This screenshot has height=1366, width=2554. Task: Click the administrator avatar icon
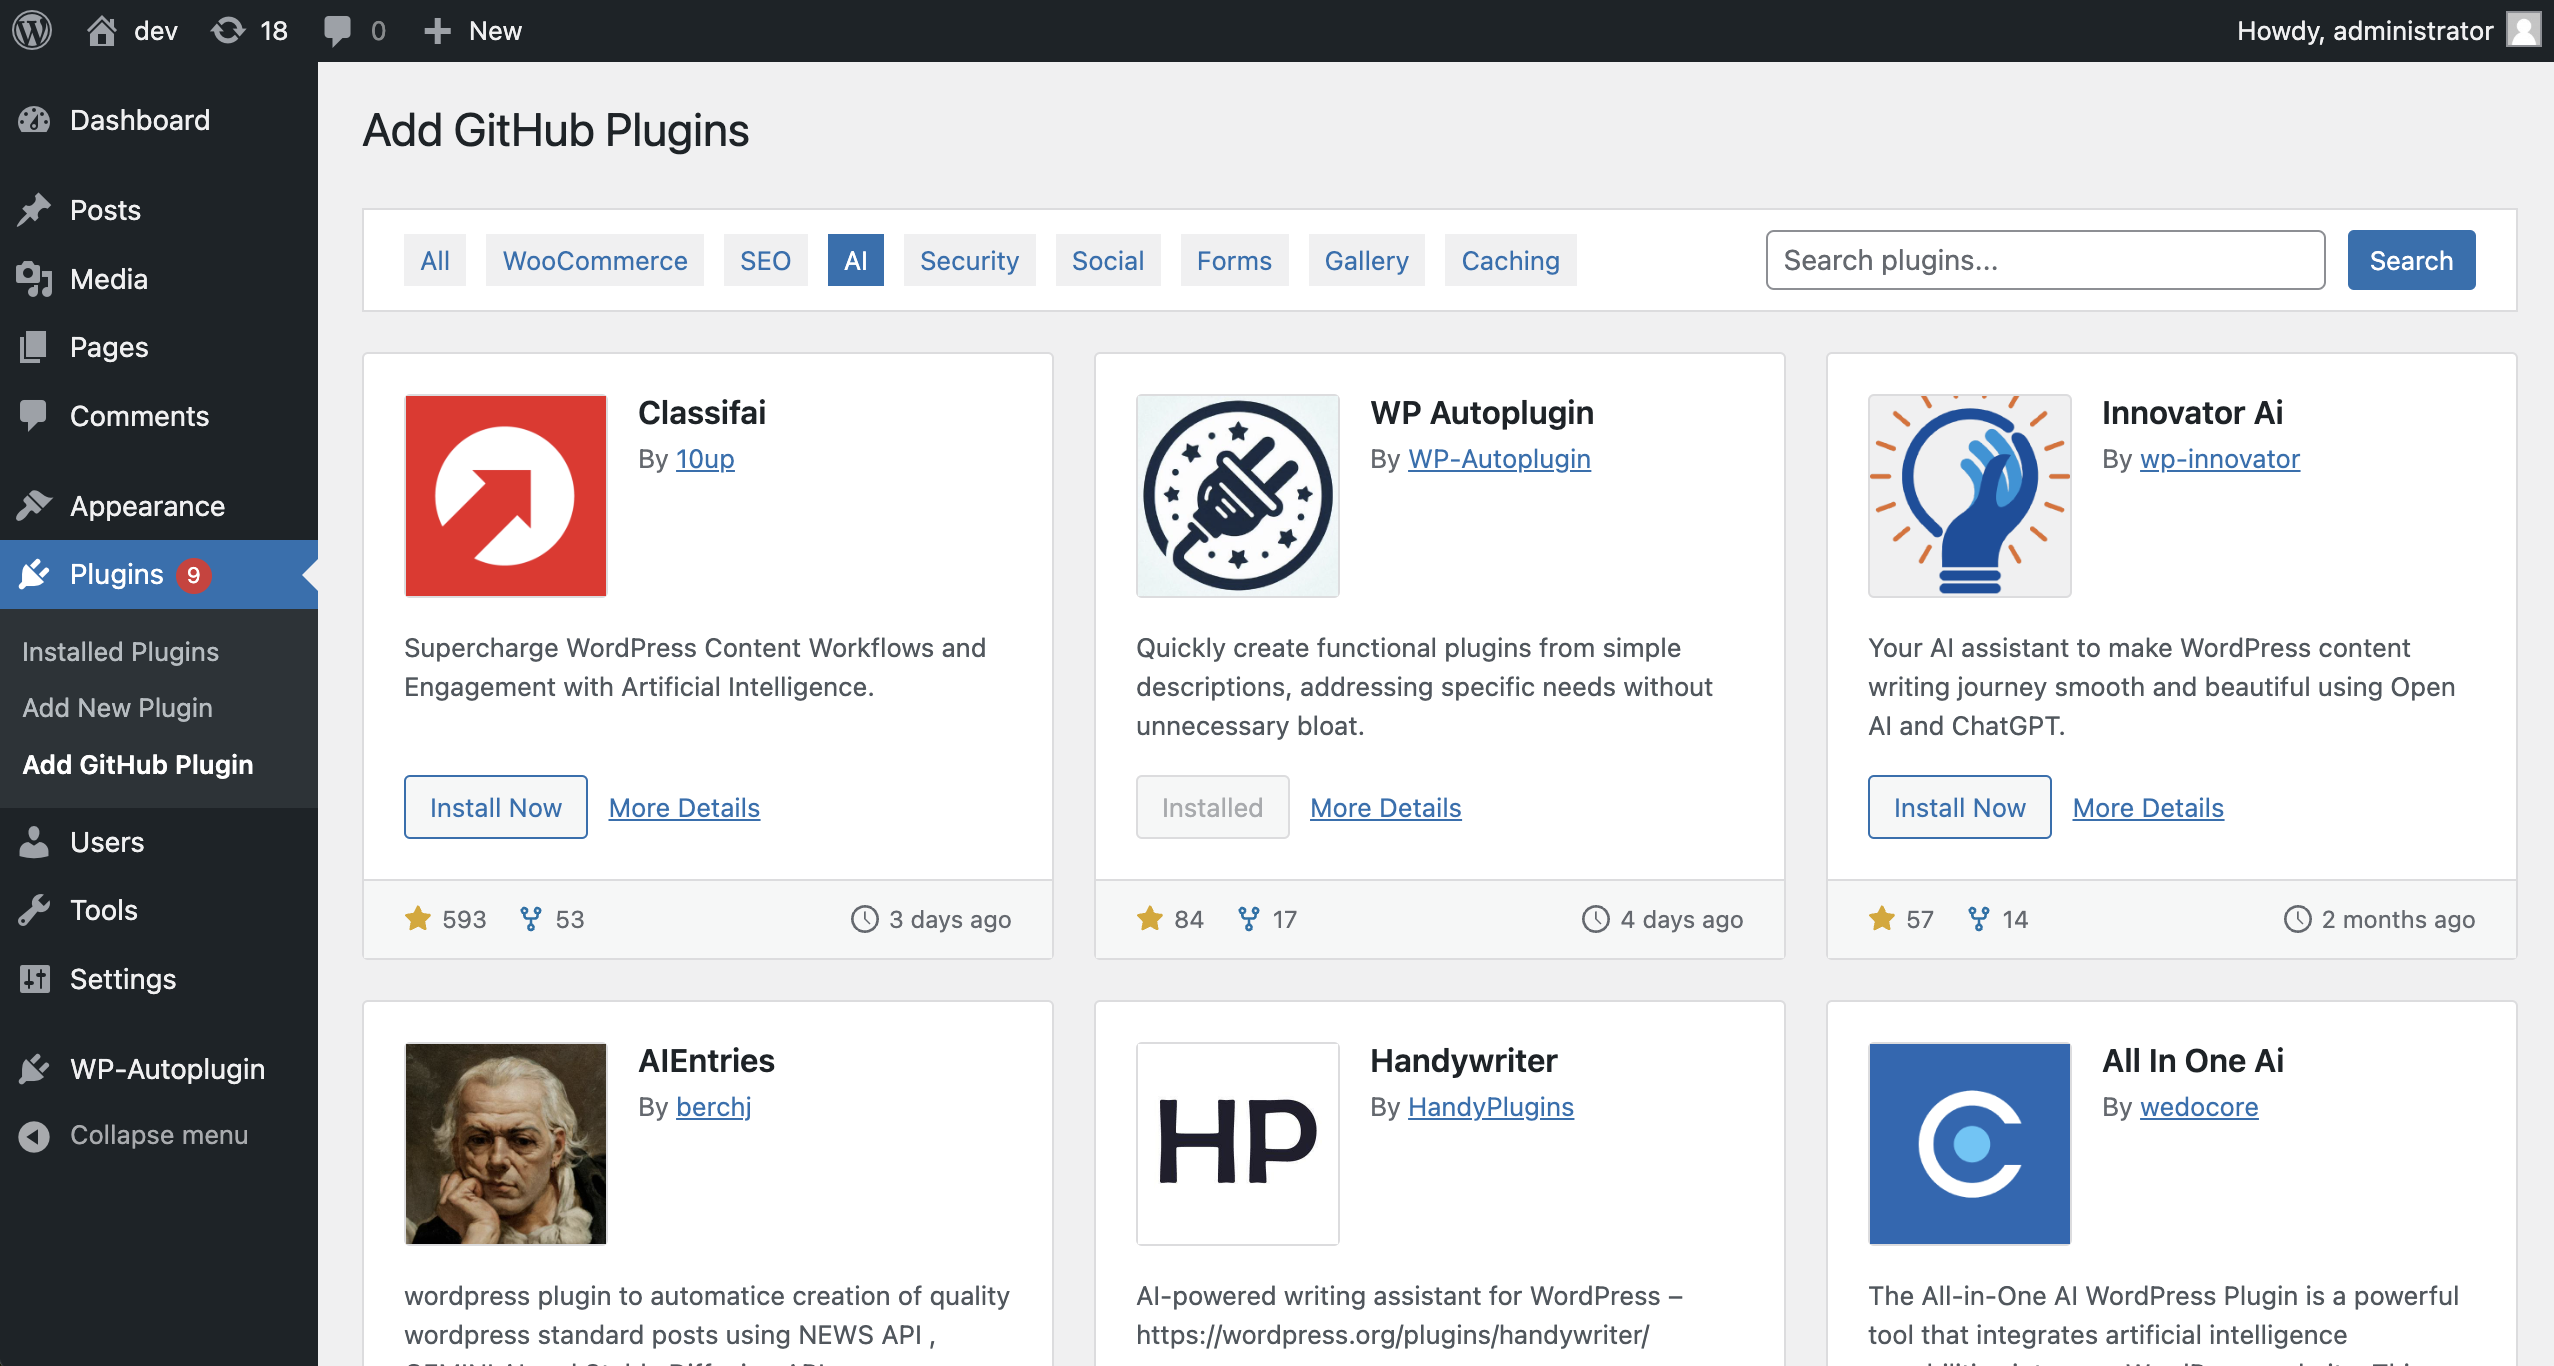coord(2522,30)
